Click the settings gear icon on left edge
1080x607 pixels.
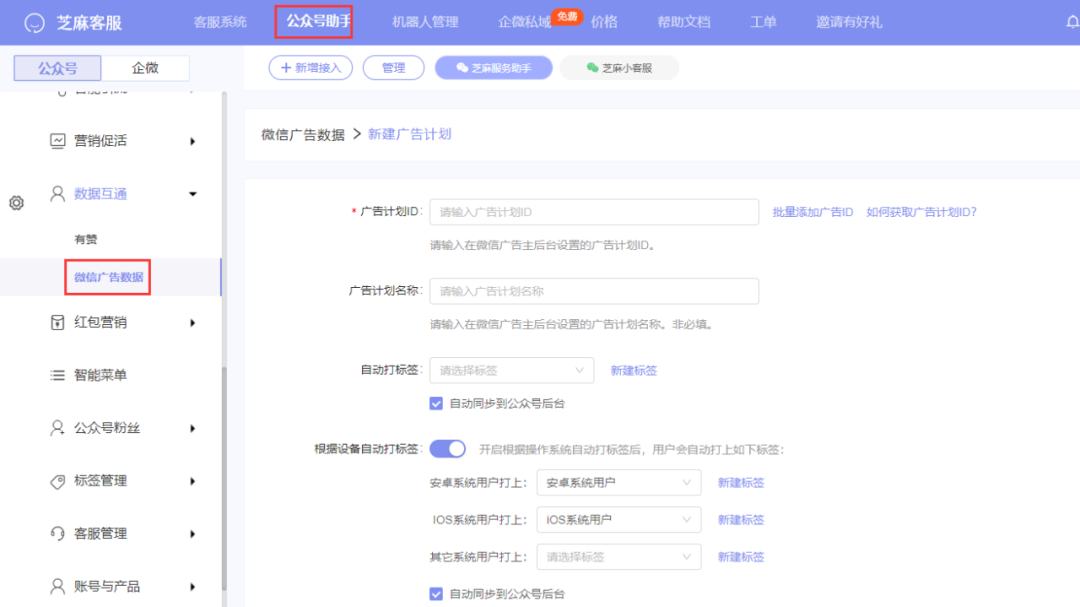pyautogui.click(x=17, y=203)
